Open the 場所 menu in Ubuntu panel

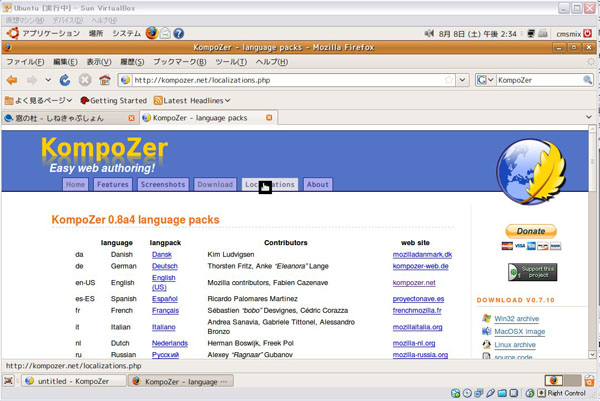click(x=96, y=34)
